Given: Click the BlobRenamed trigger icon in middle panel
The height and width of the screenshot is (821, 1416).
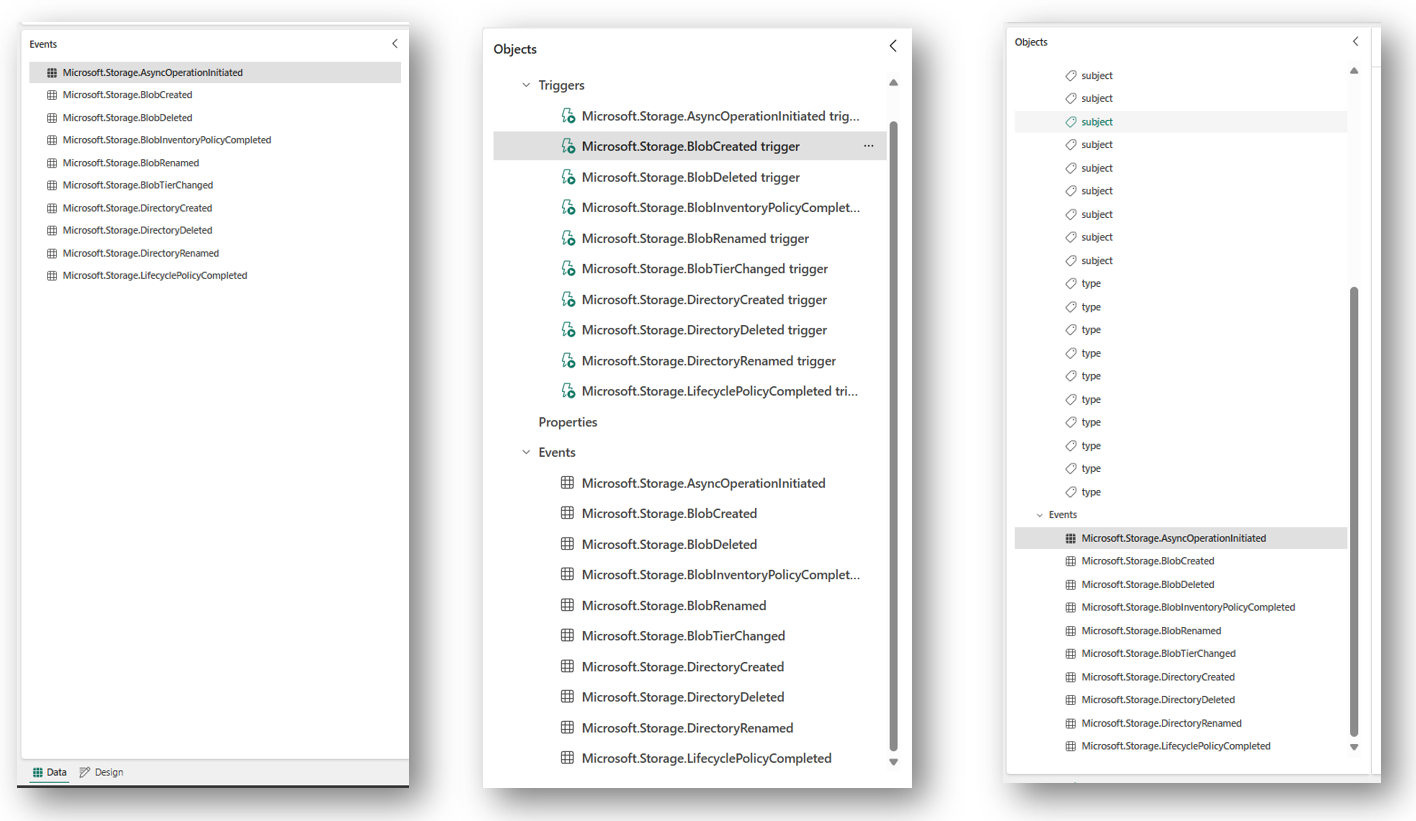Looking at the screenshot, I should [568, 238].
